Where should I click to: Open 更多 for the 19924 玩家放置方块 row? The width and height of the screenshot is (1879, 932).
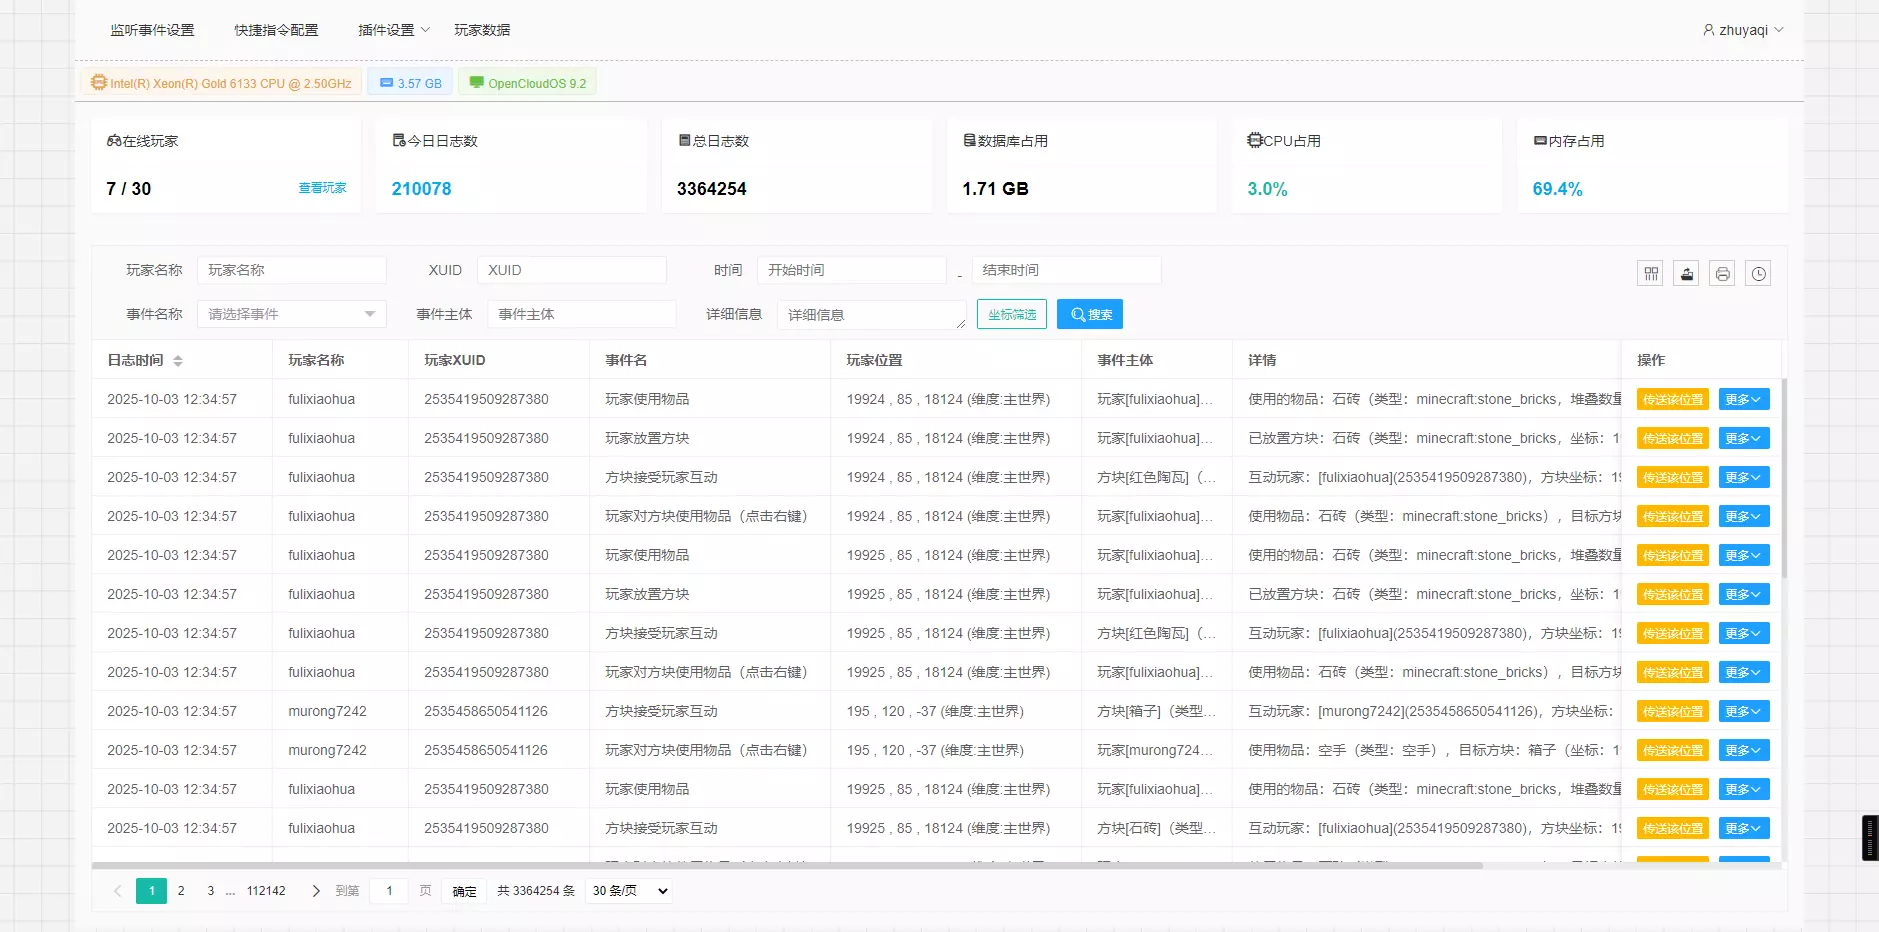coord(1744,438)
